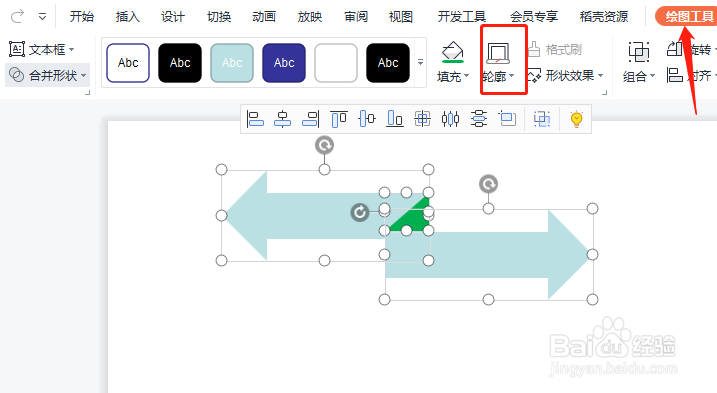Apply the white Abc style with purple outline

128,63
